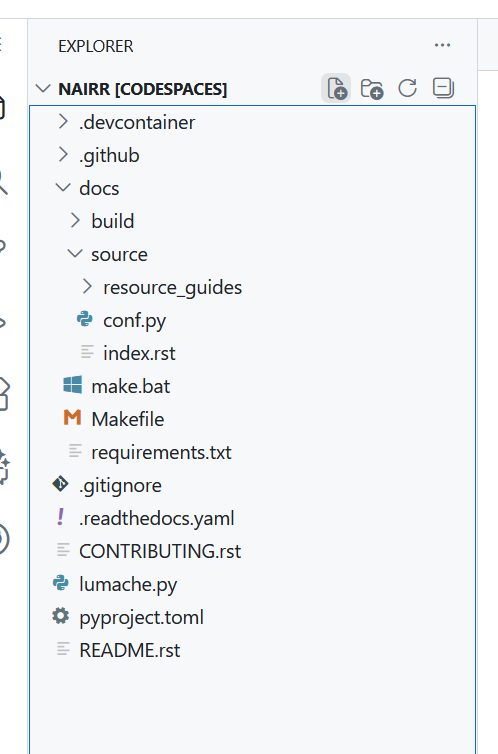Screen dimensions: 498x754
Task: Click the gear icon beside pyproject.toml
Action: point(61,616)
